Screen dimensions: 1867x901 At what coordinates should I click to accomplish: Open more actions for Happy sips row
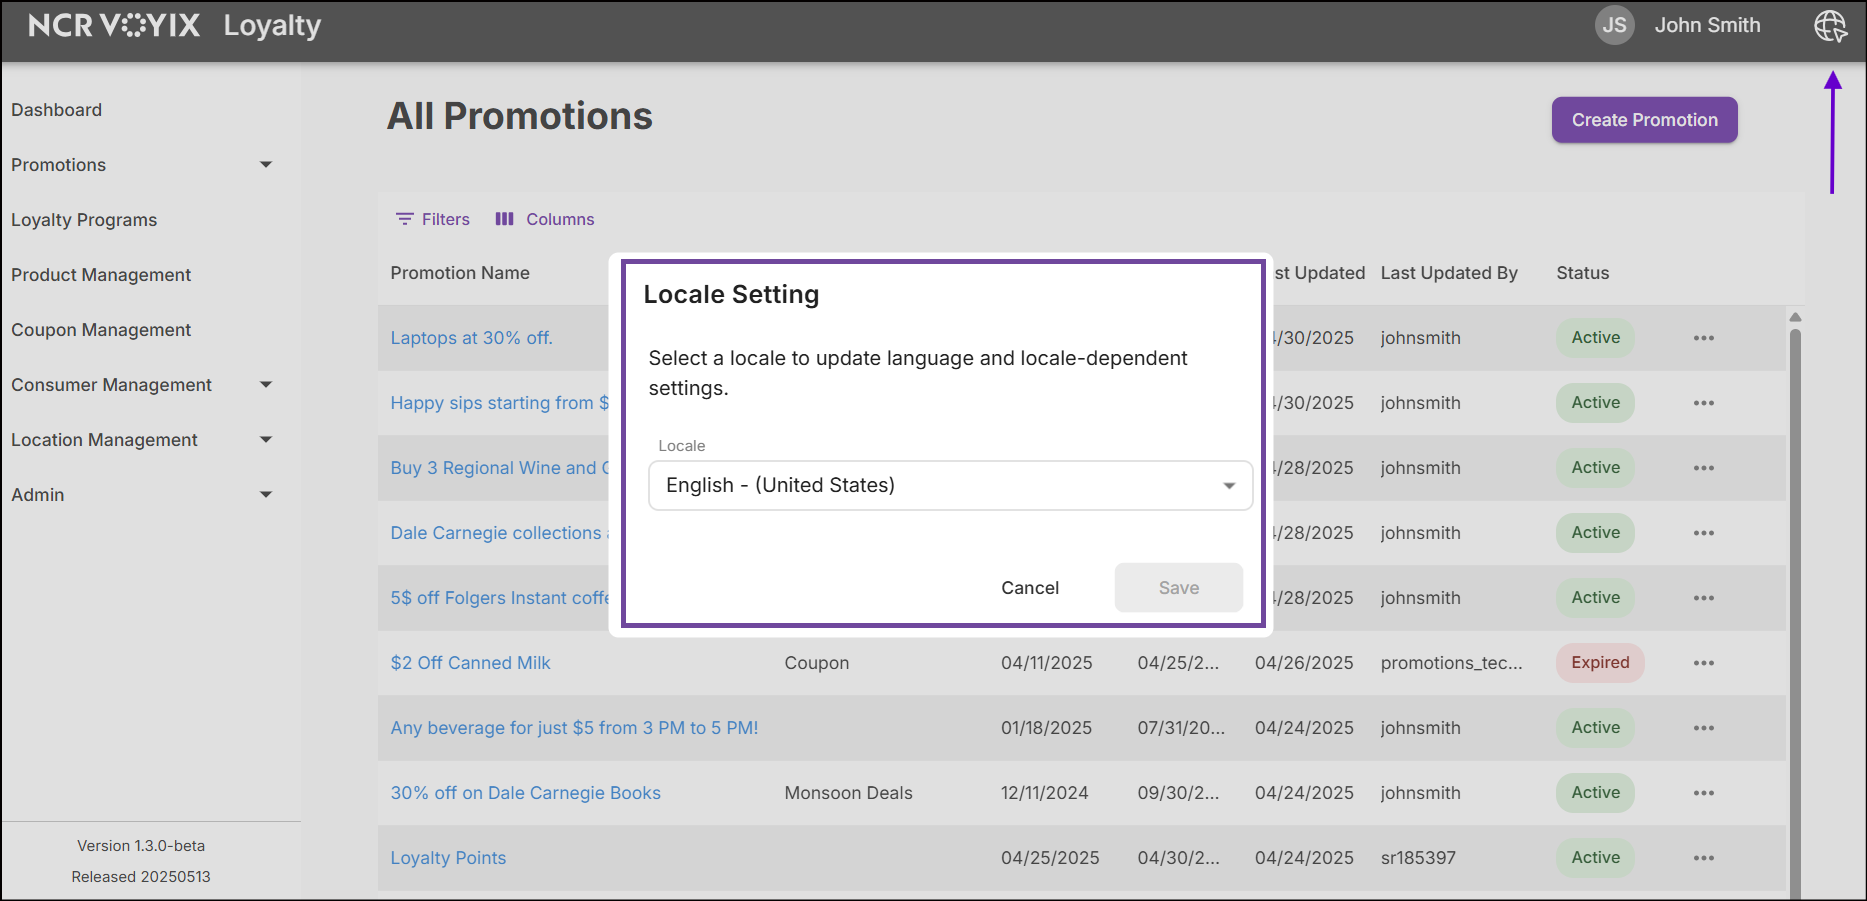click(1704, 403)
